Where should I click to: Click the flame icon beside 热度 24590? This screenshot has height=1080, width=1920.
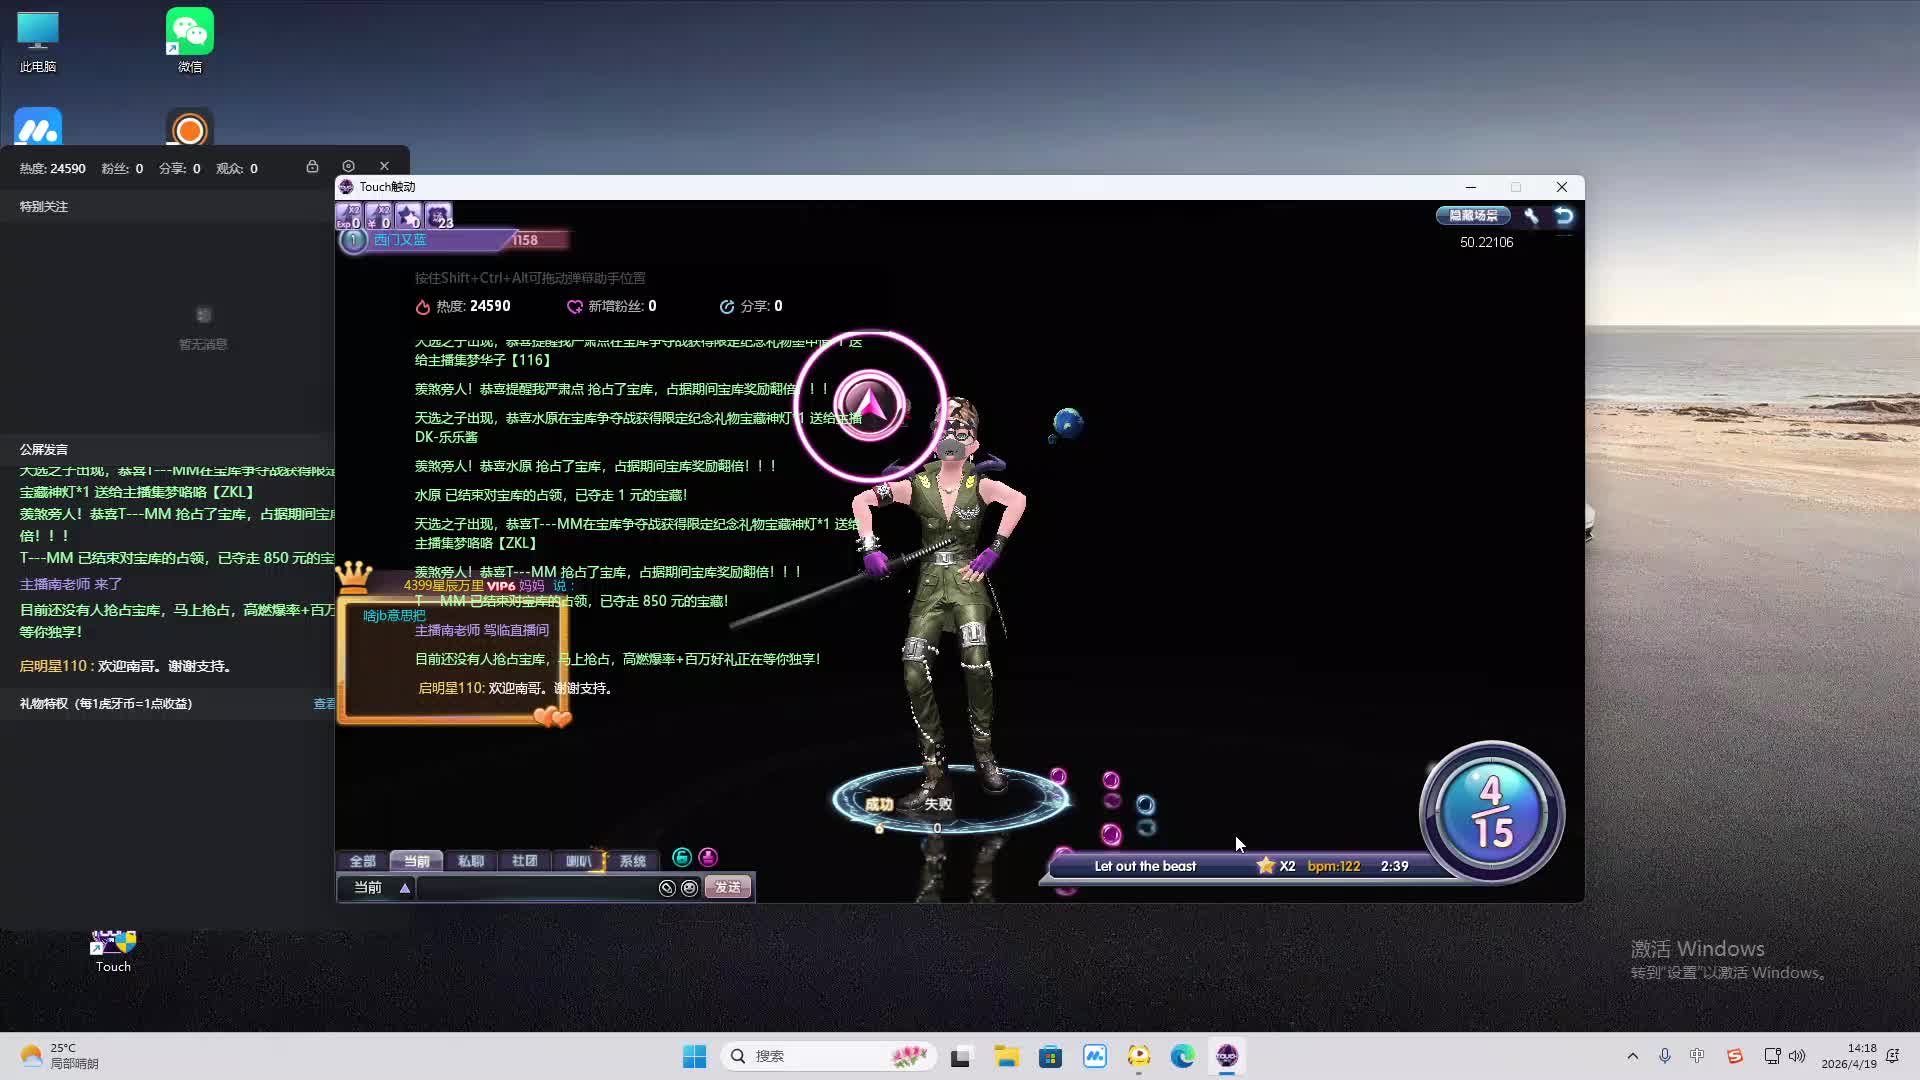tap(423, 307)
